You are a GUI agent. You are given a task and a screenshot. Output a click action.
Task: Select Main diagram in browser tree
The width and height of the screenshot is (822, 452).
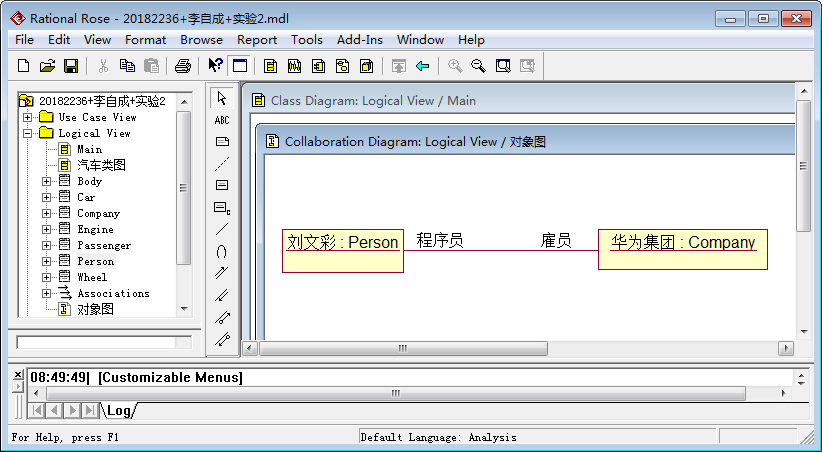(89, 149)
